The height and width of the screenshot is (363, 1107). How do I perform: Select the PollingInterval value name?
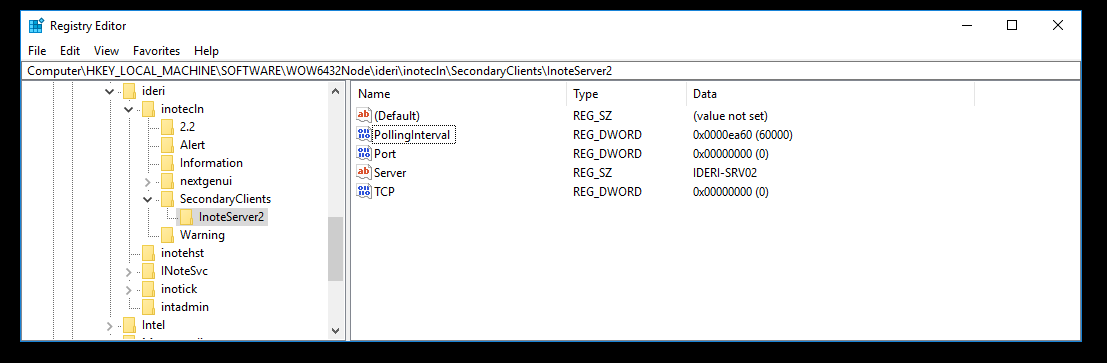click(x=412, y=134)
